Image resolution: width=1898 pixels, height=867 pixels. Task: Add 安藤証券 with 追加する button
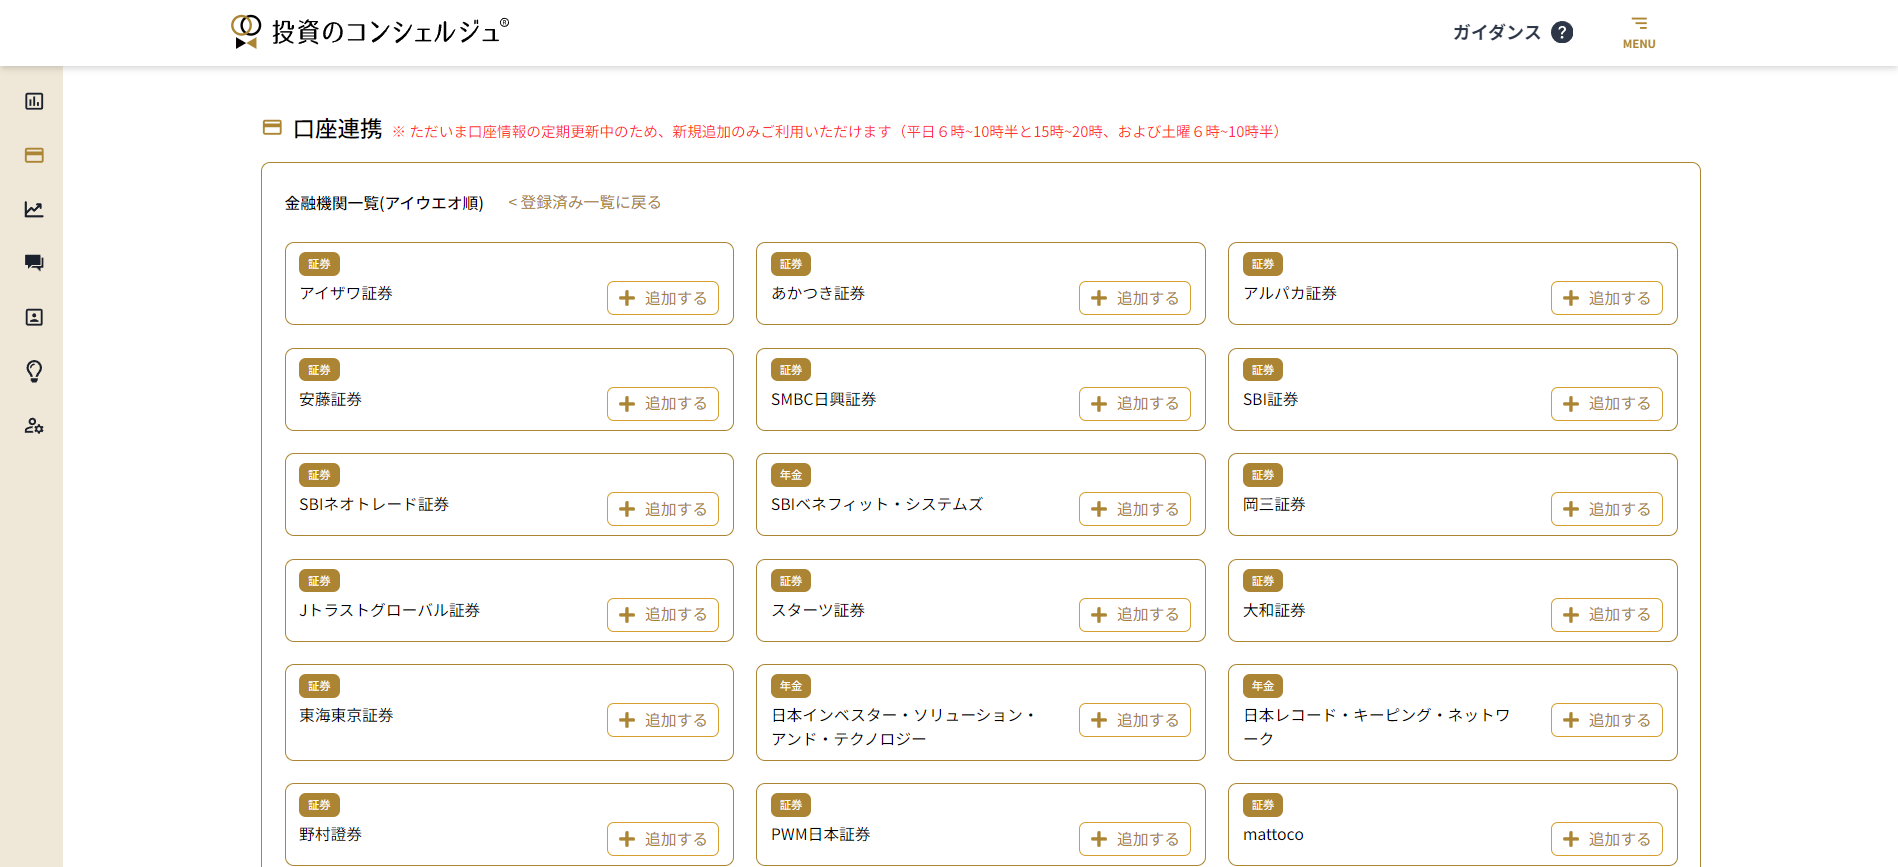coord(663,404)
